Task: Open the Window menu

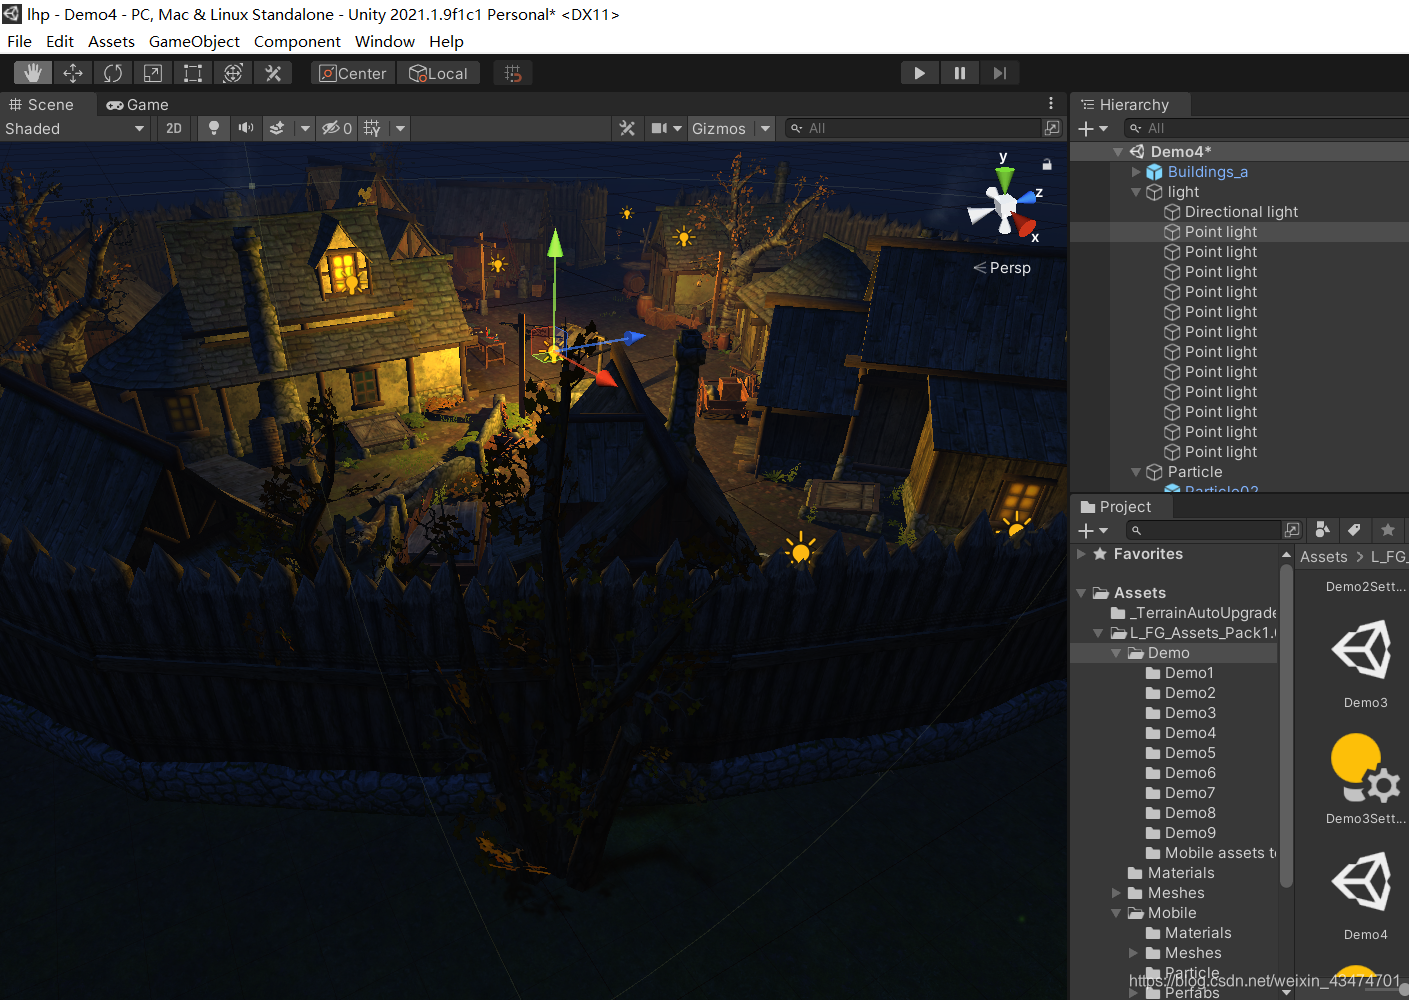Action: 385,41
